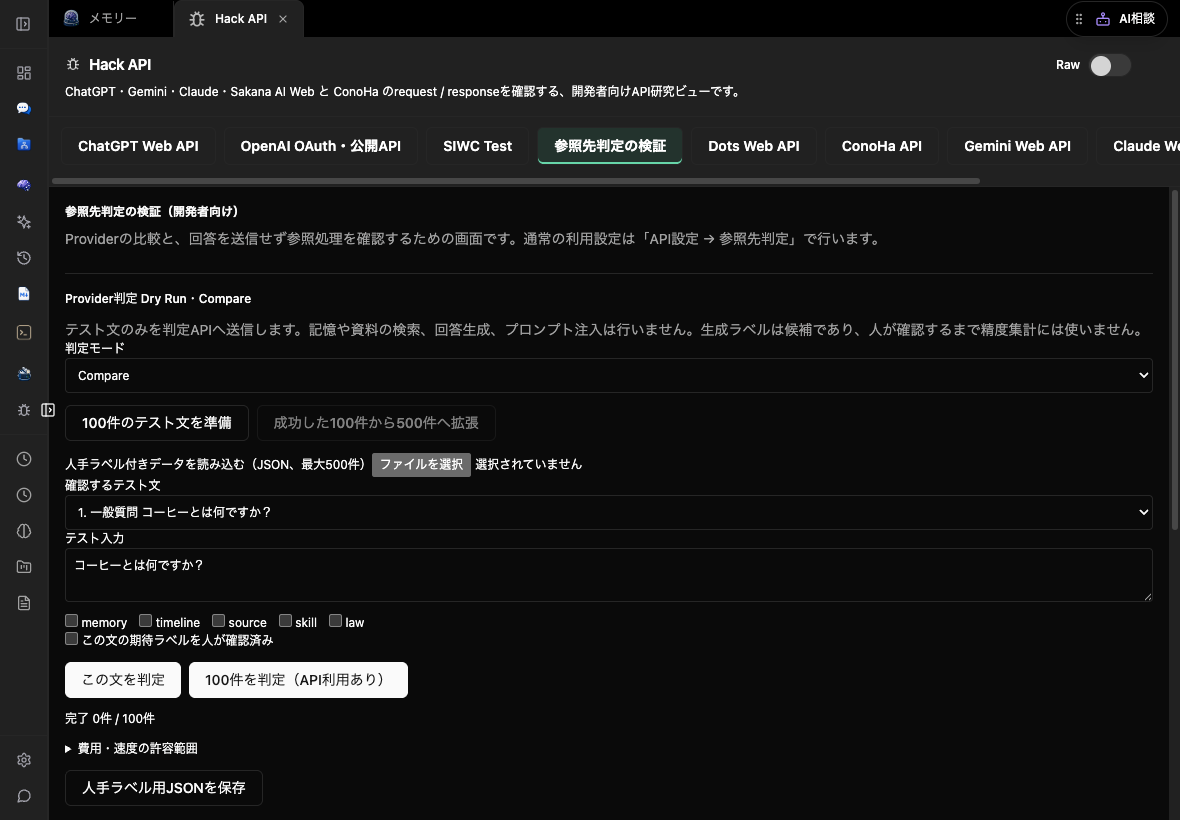Open the Markdown file icon in the sidebar
The width and height of the screenshot is (1180, 820).
[x=23, y=294]
